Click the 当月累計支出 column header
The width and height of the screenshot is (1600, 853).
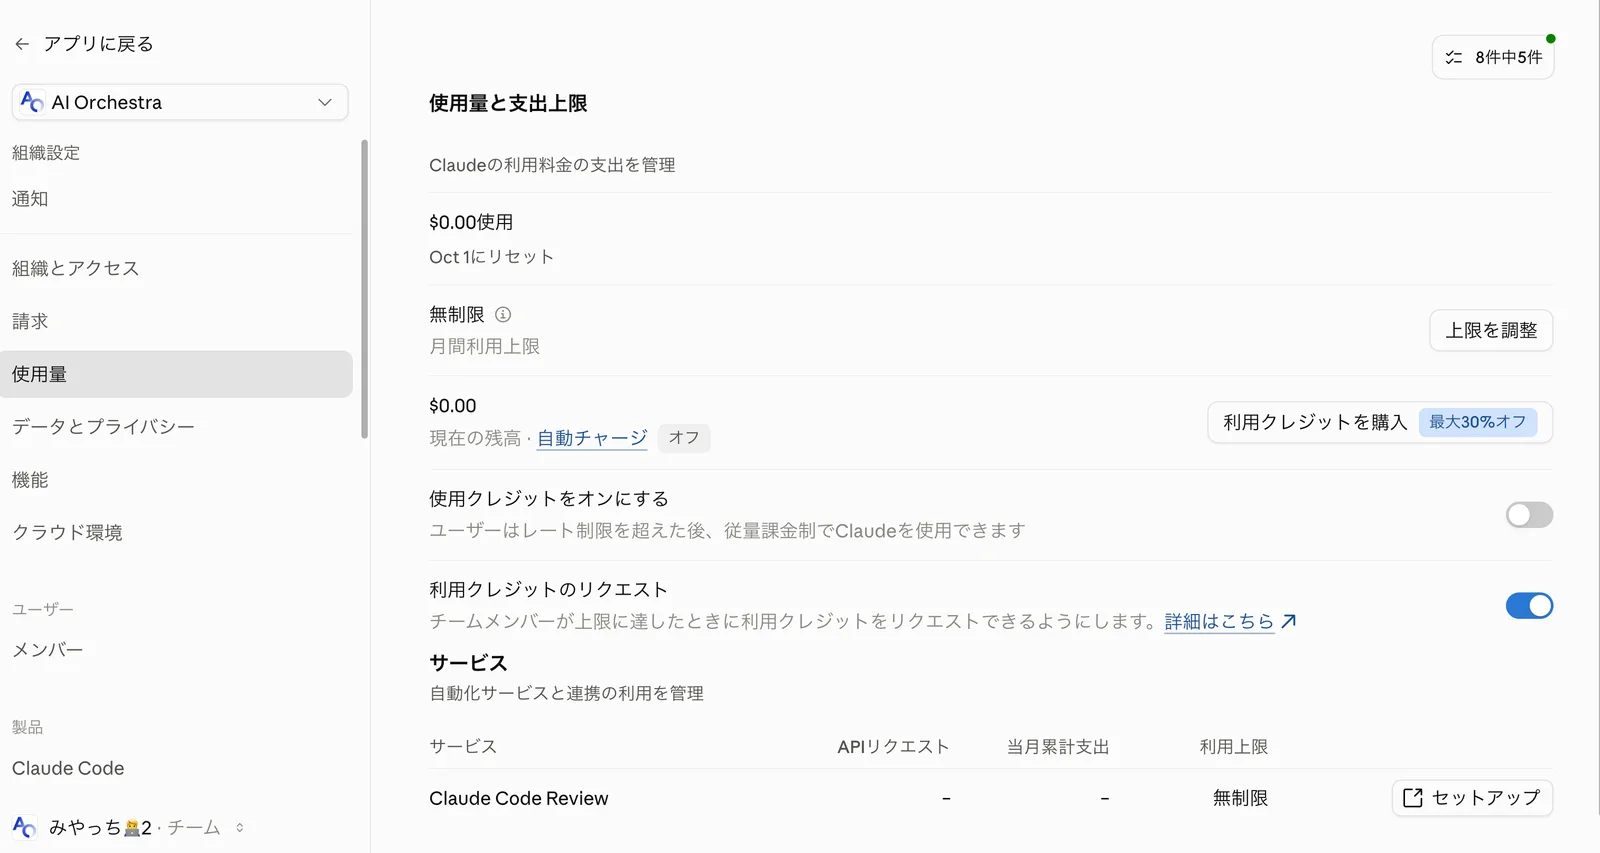[x=1058, y=747]
